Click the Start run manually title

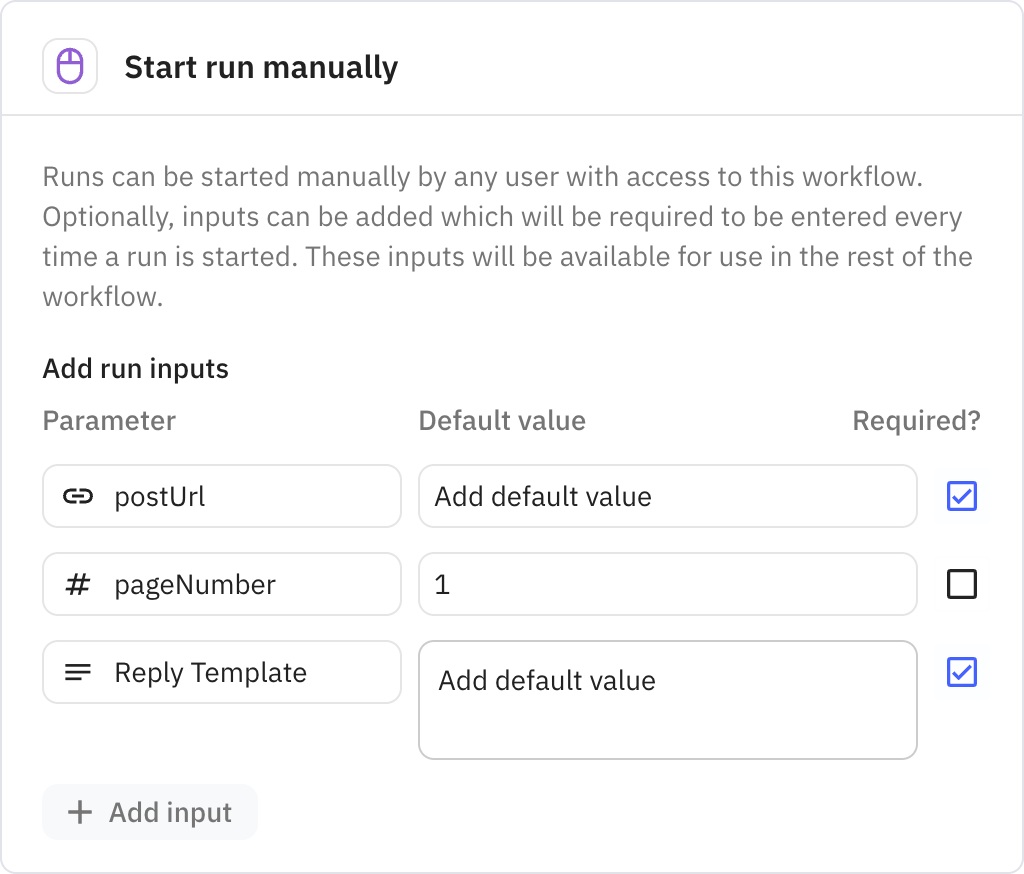[x=261, y=67]
